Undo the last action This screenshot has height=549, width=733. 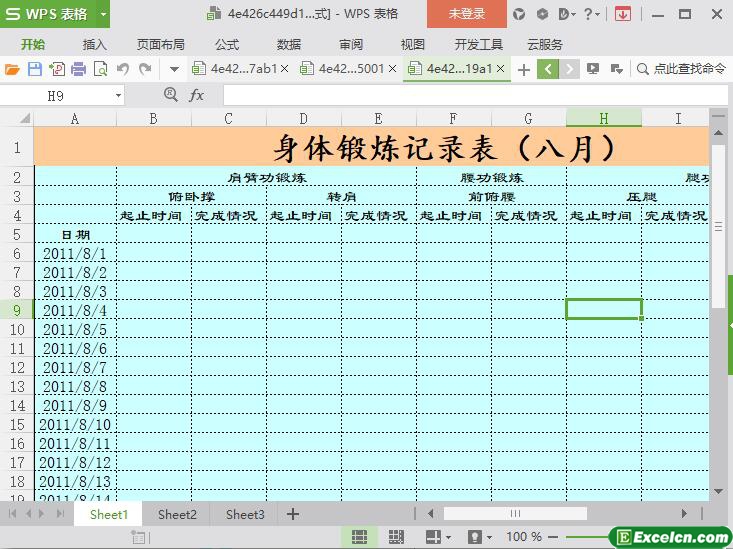123,69
